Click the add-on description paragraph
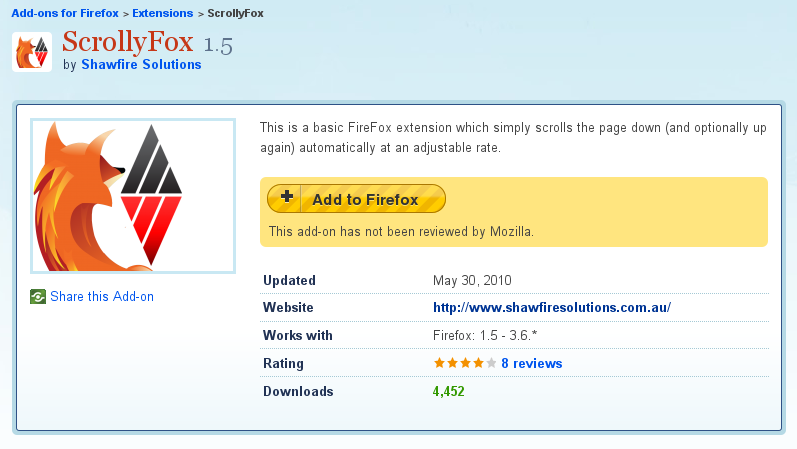797x449 pixels. (513, 138)
